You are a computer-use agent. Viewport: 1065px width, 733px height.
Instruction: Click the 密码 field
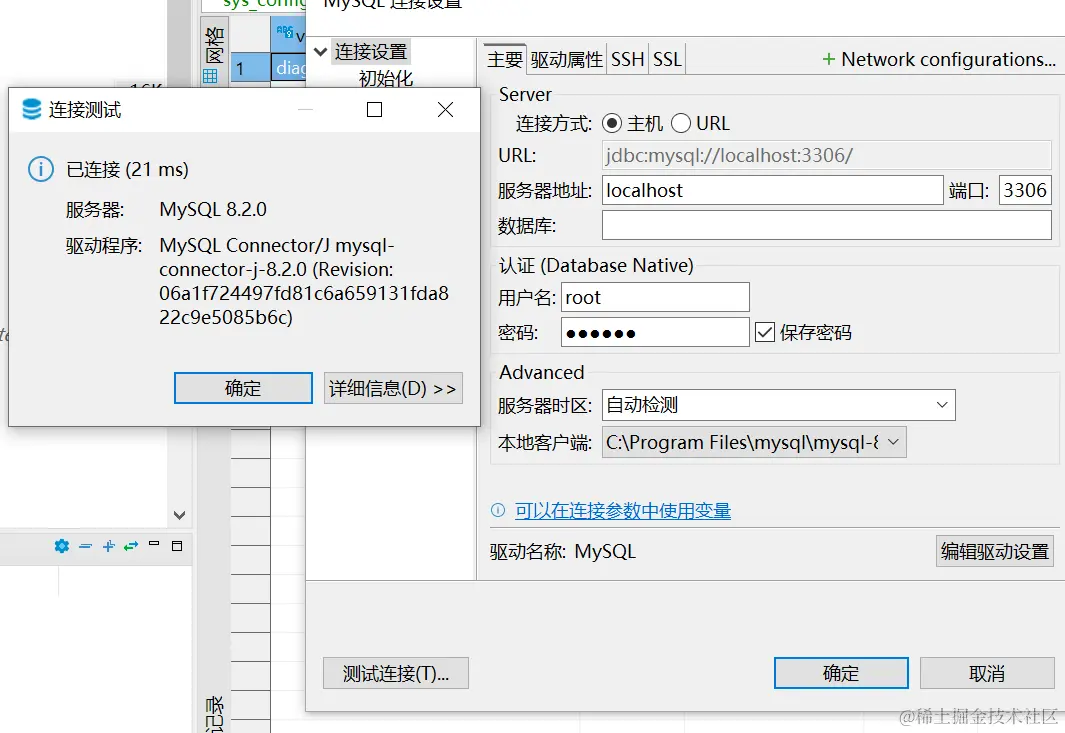click(655, 332)
